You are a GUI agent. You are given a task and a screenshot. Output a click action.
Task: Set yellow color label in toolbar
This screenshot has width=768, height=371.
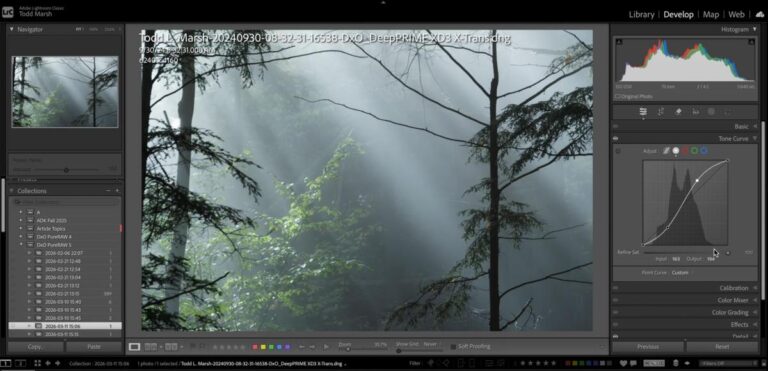pos(263,347)
